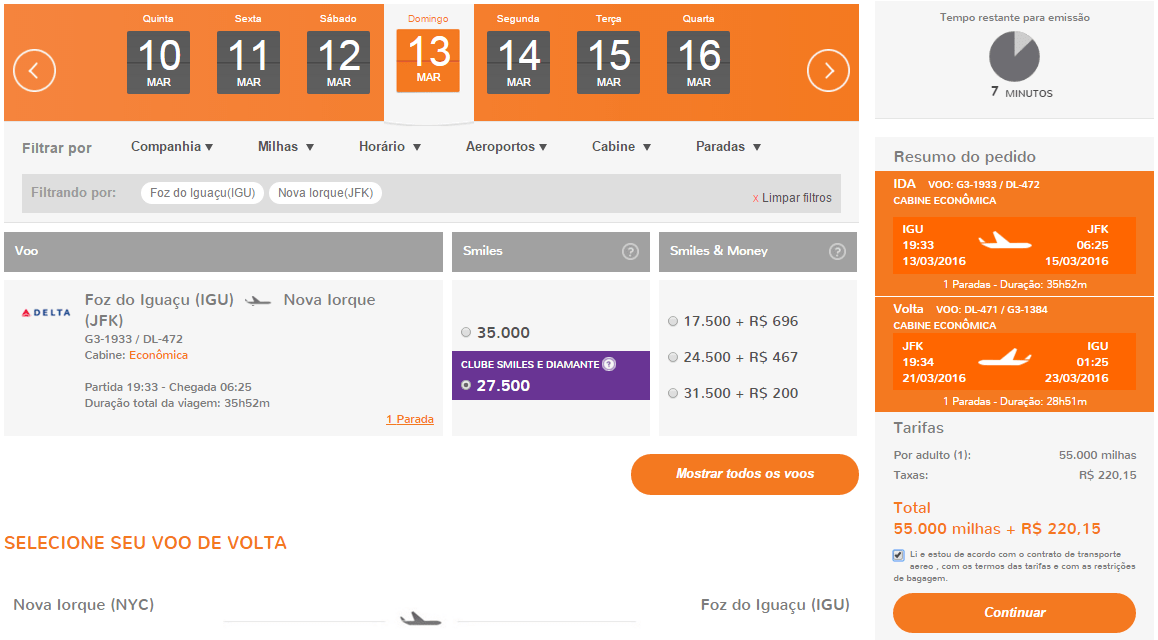Click the Delta airline logo

pos(46,312)
